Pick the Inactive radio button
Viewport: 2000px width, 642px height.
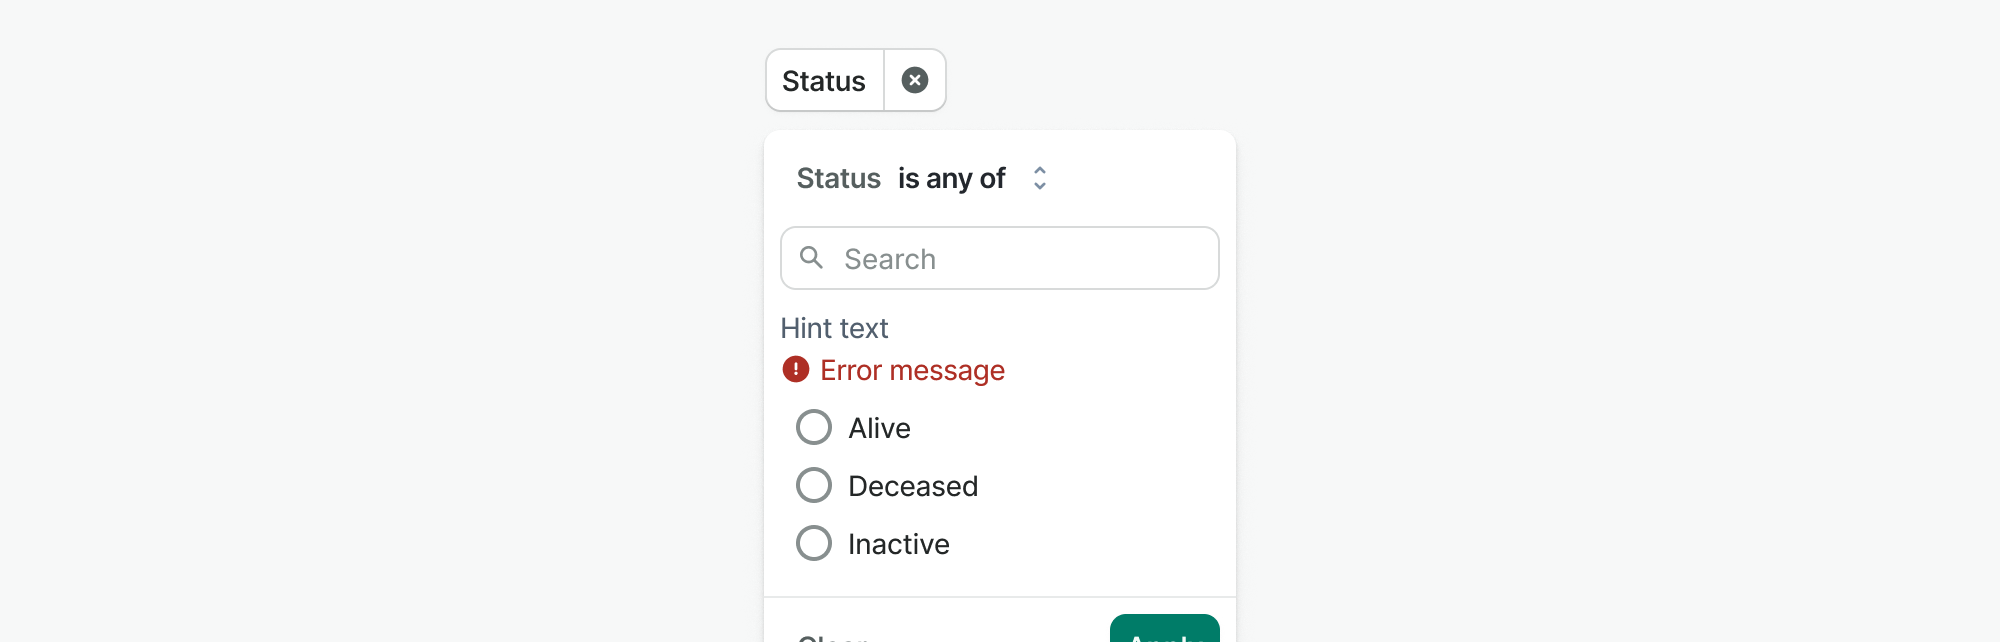(x=814, y=543)
